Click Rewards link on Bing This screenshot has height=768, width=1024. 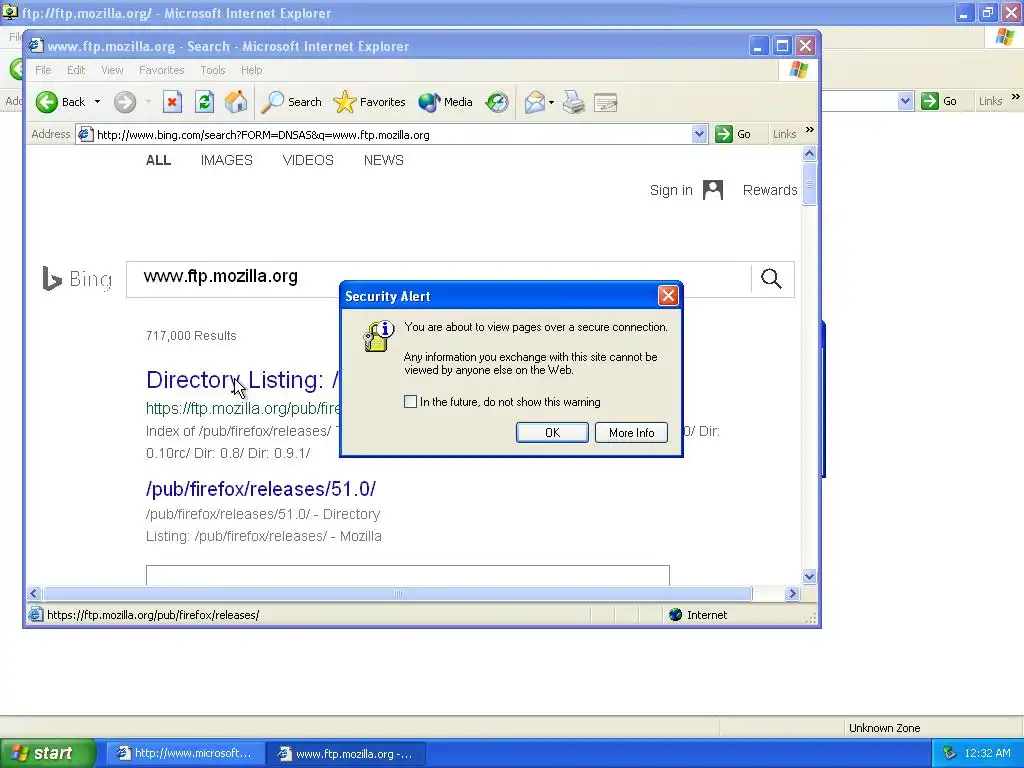pyautogui.click(x=770, y=190)
